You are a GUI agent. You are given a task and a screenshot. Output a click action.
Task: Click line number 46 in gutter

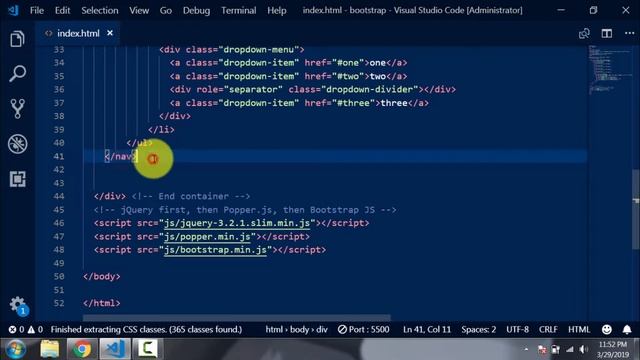59,223
